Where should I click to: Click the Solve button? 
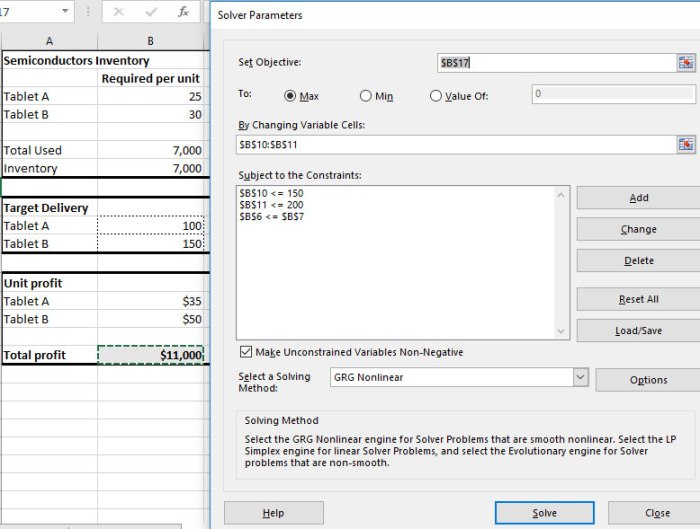point(544,513)
